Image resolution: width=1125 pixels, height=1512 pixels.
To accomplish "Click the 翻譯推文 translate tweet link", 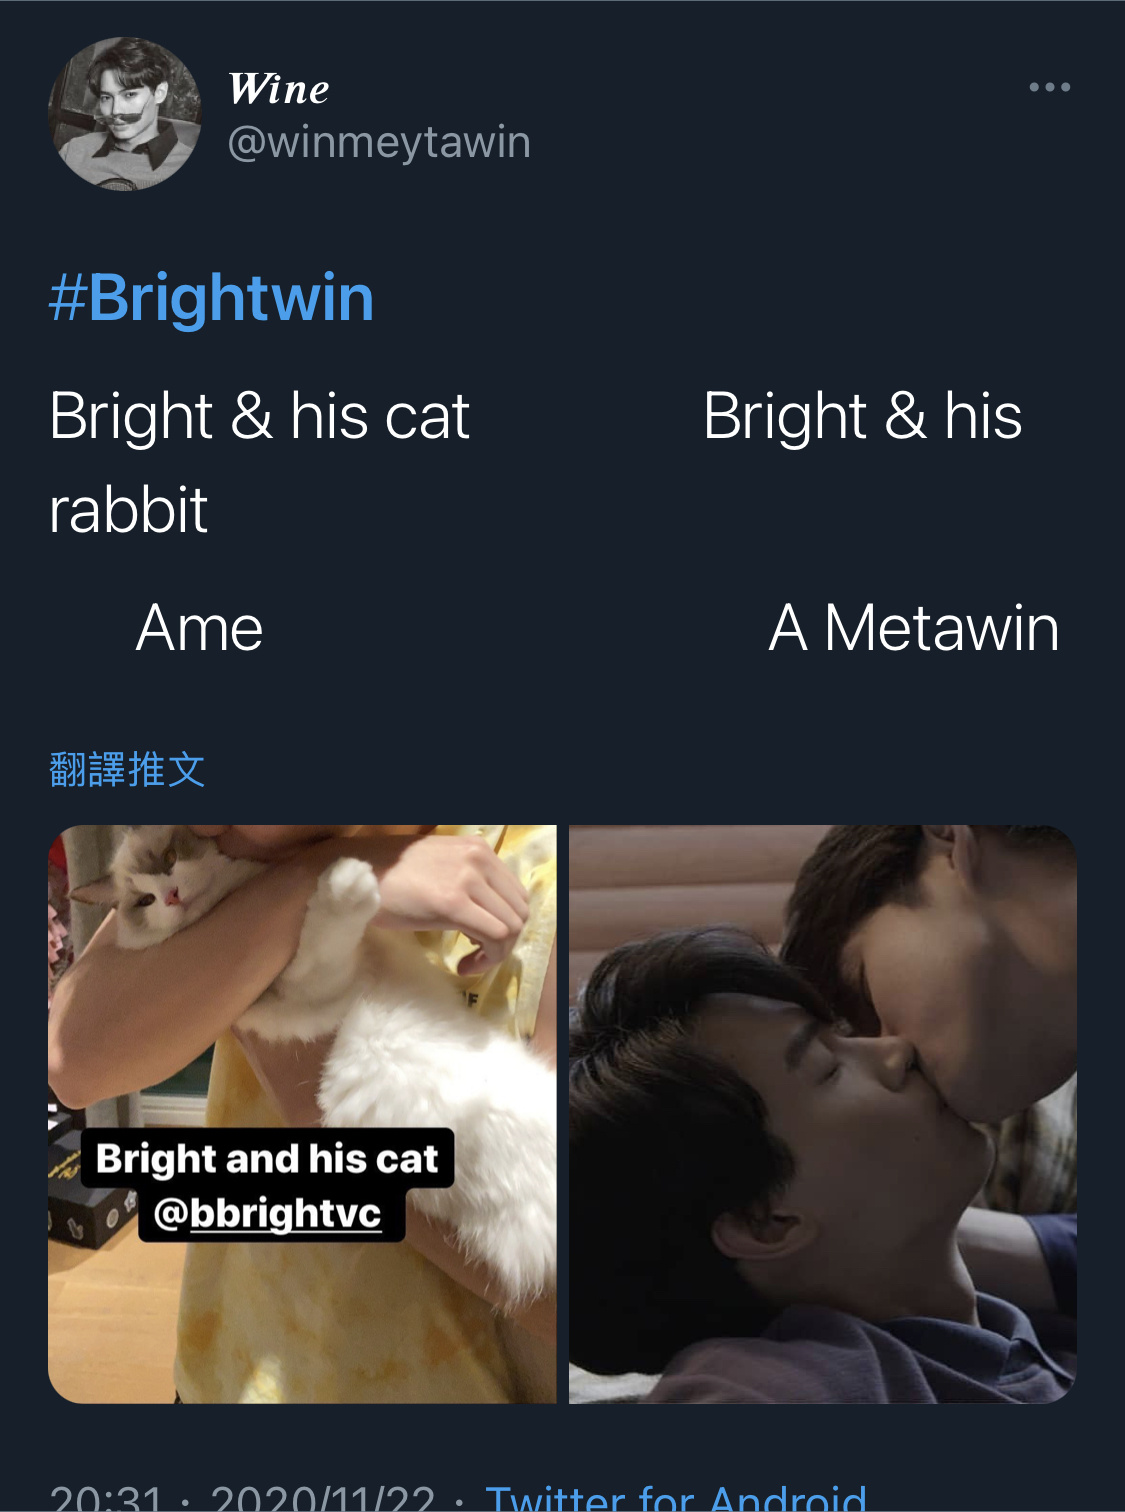I will click(x=127, y=770).
